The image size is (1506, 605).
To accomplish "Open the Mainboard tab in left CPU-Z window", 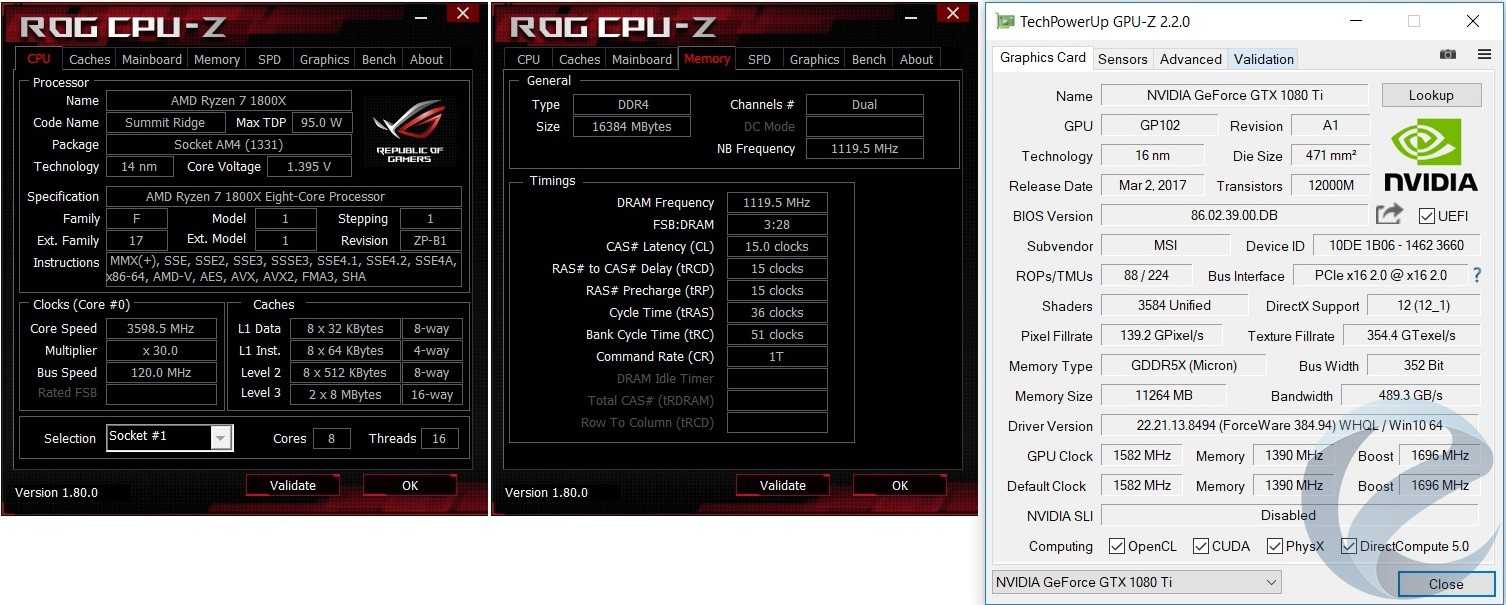I will click(152, 59).
